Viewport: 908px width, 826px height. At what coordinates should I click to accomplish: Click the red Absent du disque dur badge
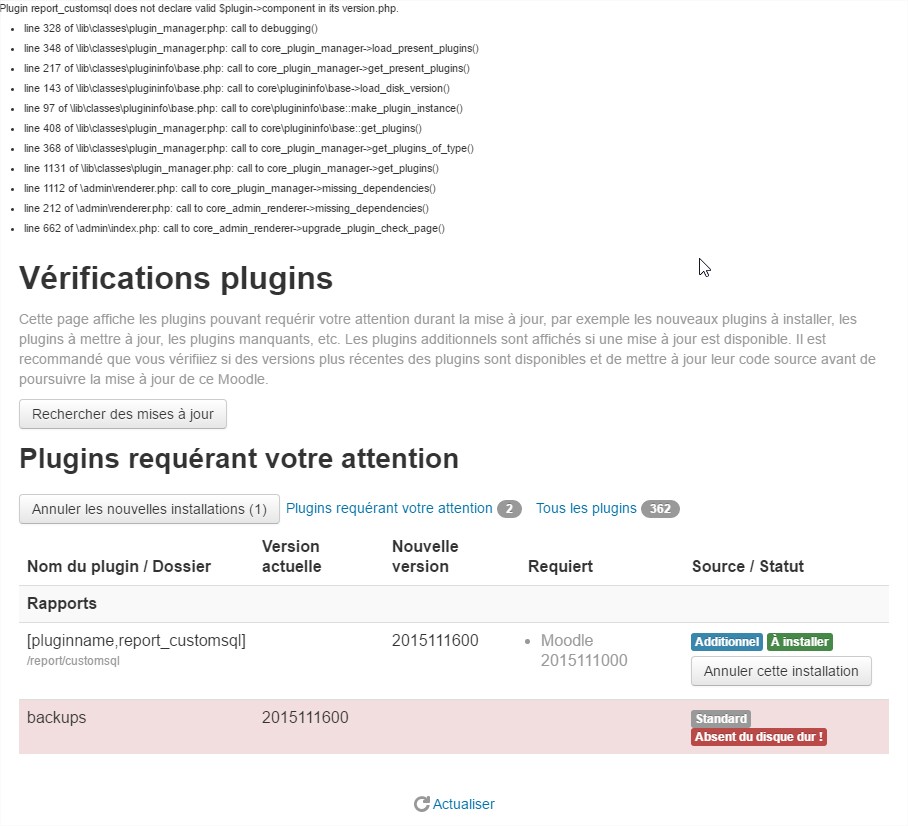tap(759, 737)
